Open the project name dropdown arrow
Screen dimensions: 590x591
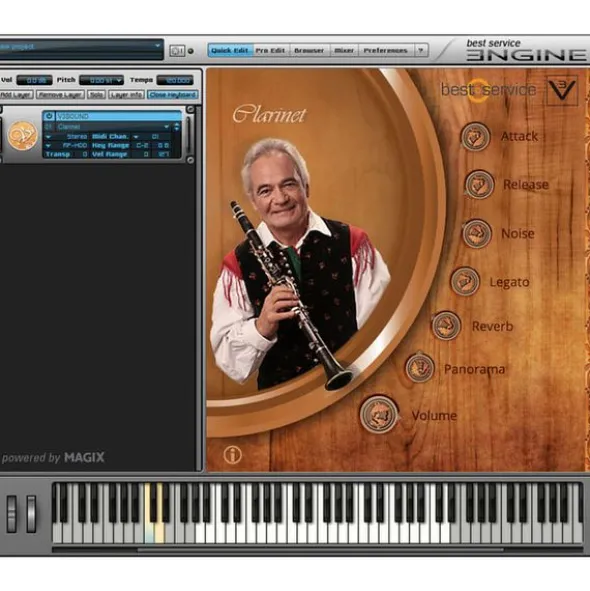coord(158,46)
